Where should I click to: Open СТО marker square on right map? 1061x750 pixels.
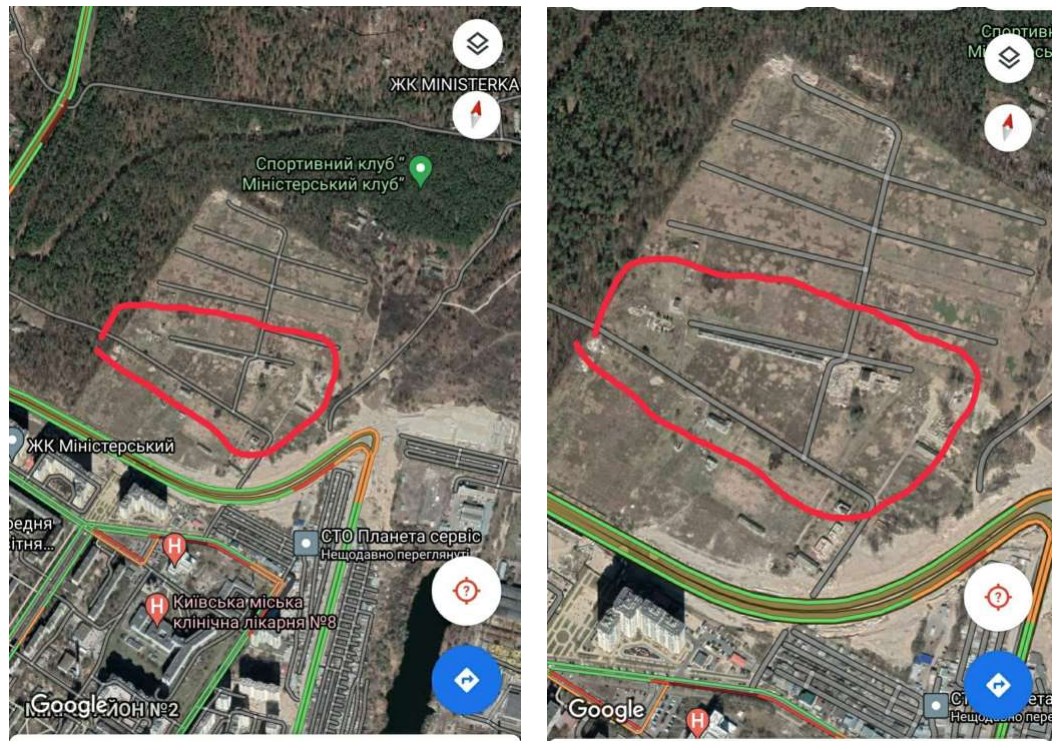(936, 705)
